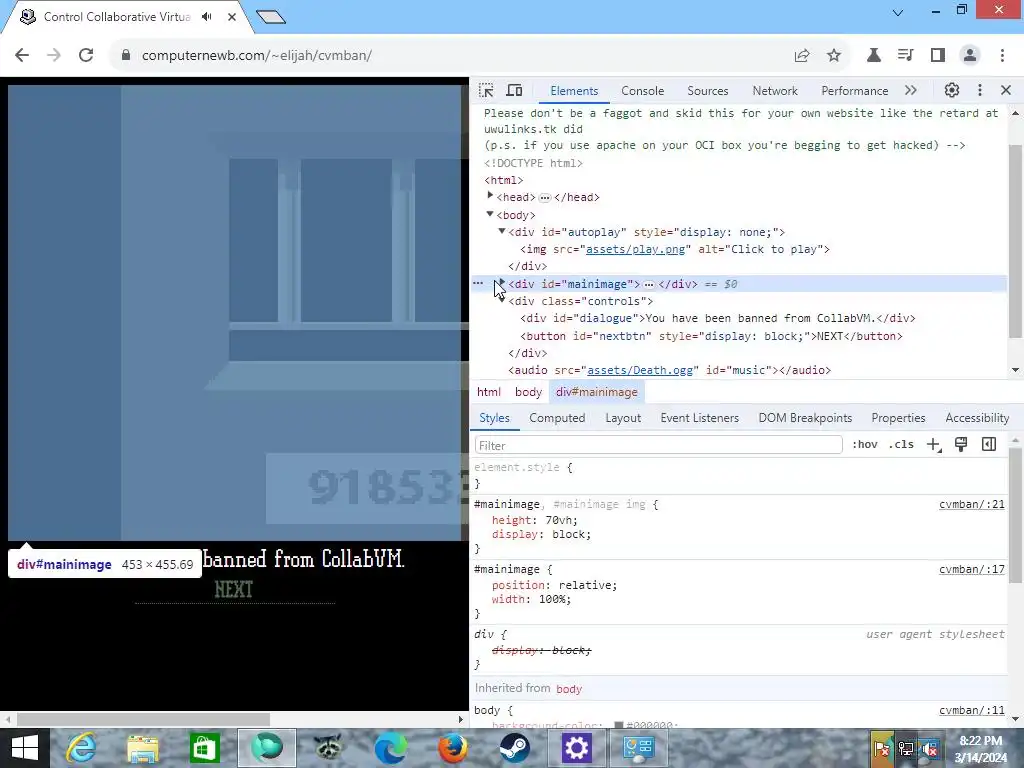Screen dimensions: 1024x768
Task: Bookmark this page with star icon
Action: coord(834,56)
